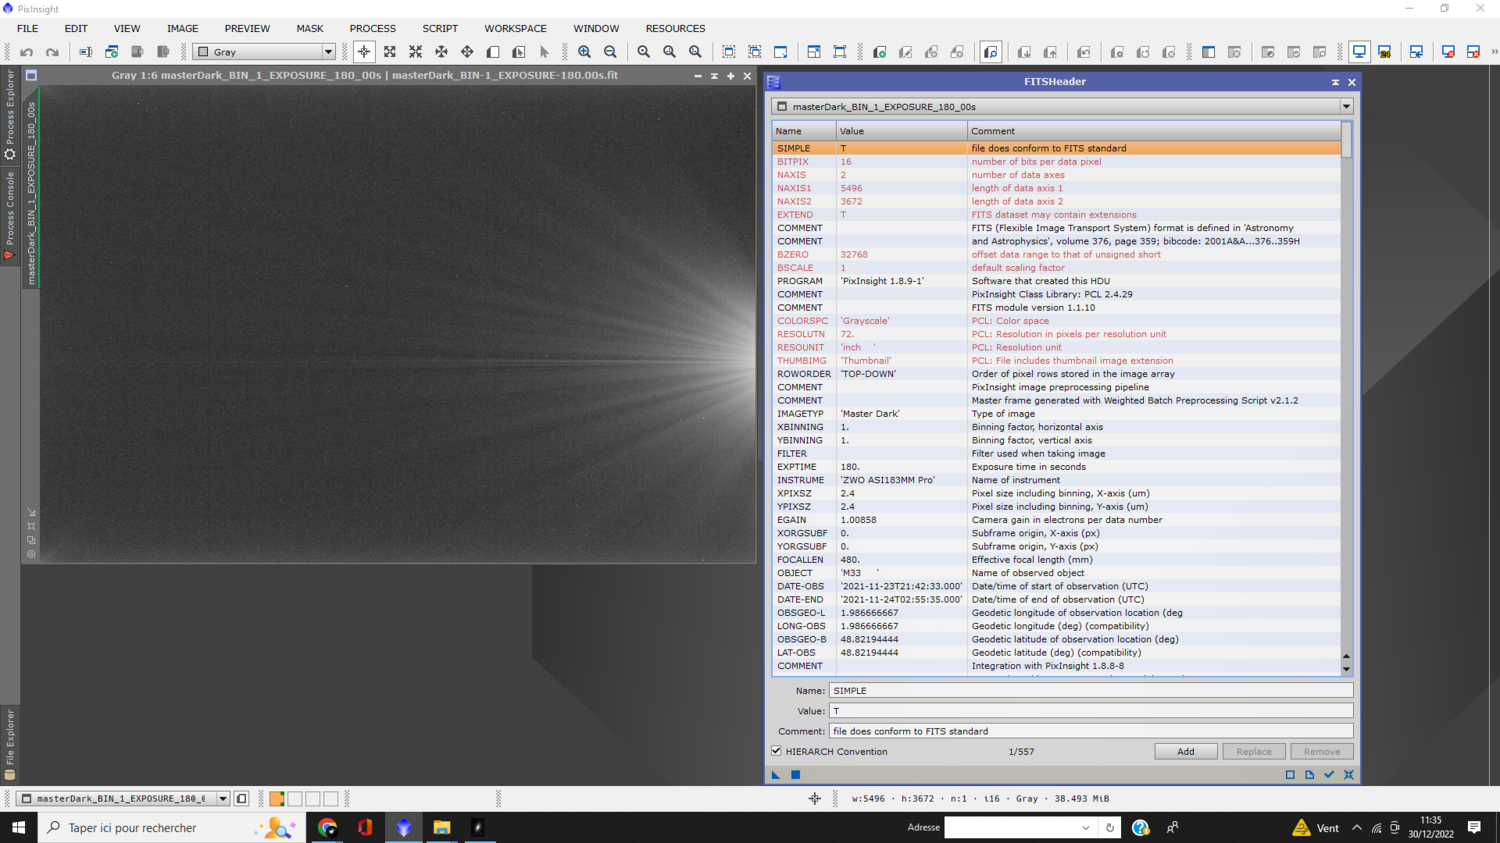Click the expand-outward arrows zoom icon
Image resolution: width=1500 pixels, height=843 pixels.
click(x=390, y=52)
